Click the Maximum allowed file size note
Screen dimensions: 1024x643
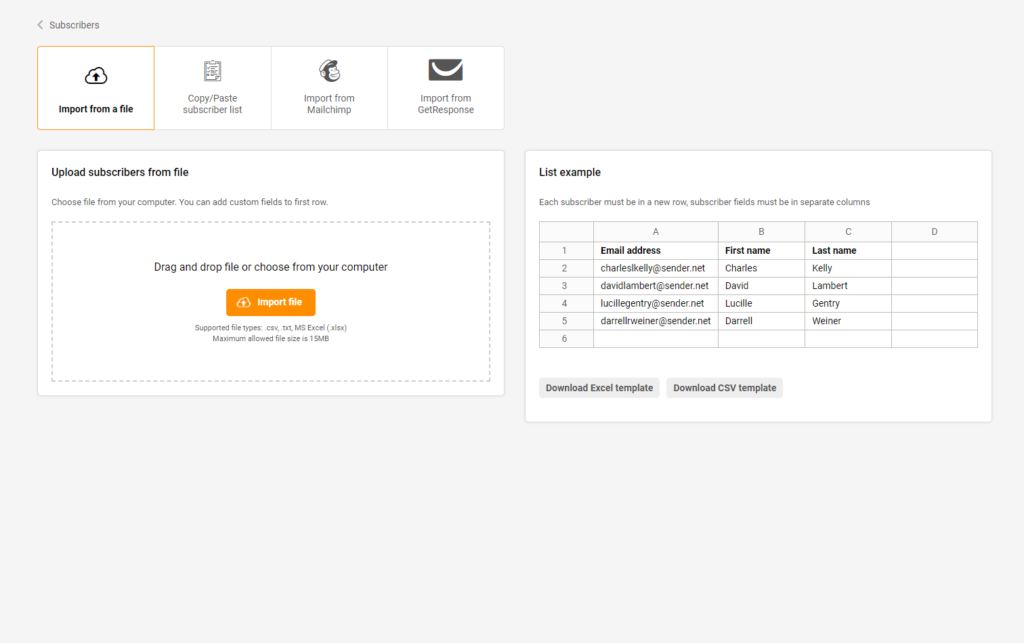(x=270, y=339)
